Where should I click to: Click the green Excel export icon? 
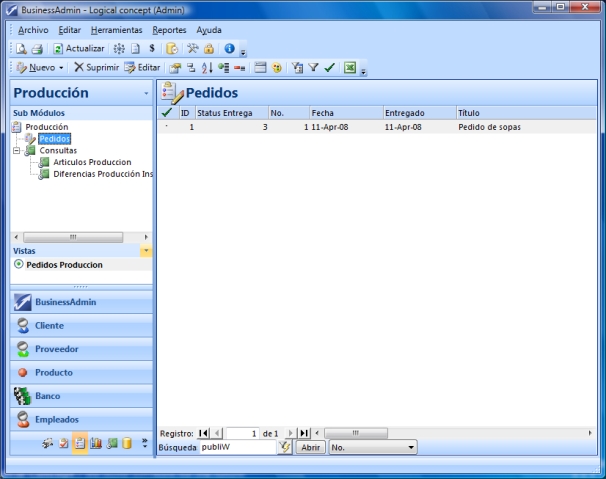[350, 67]
